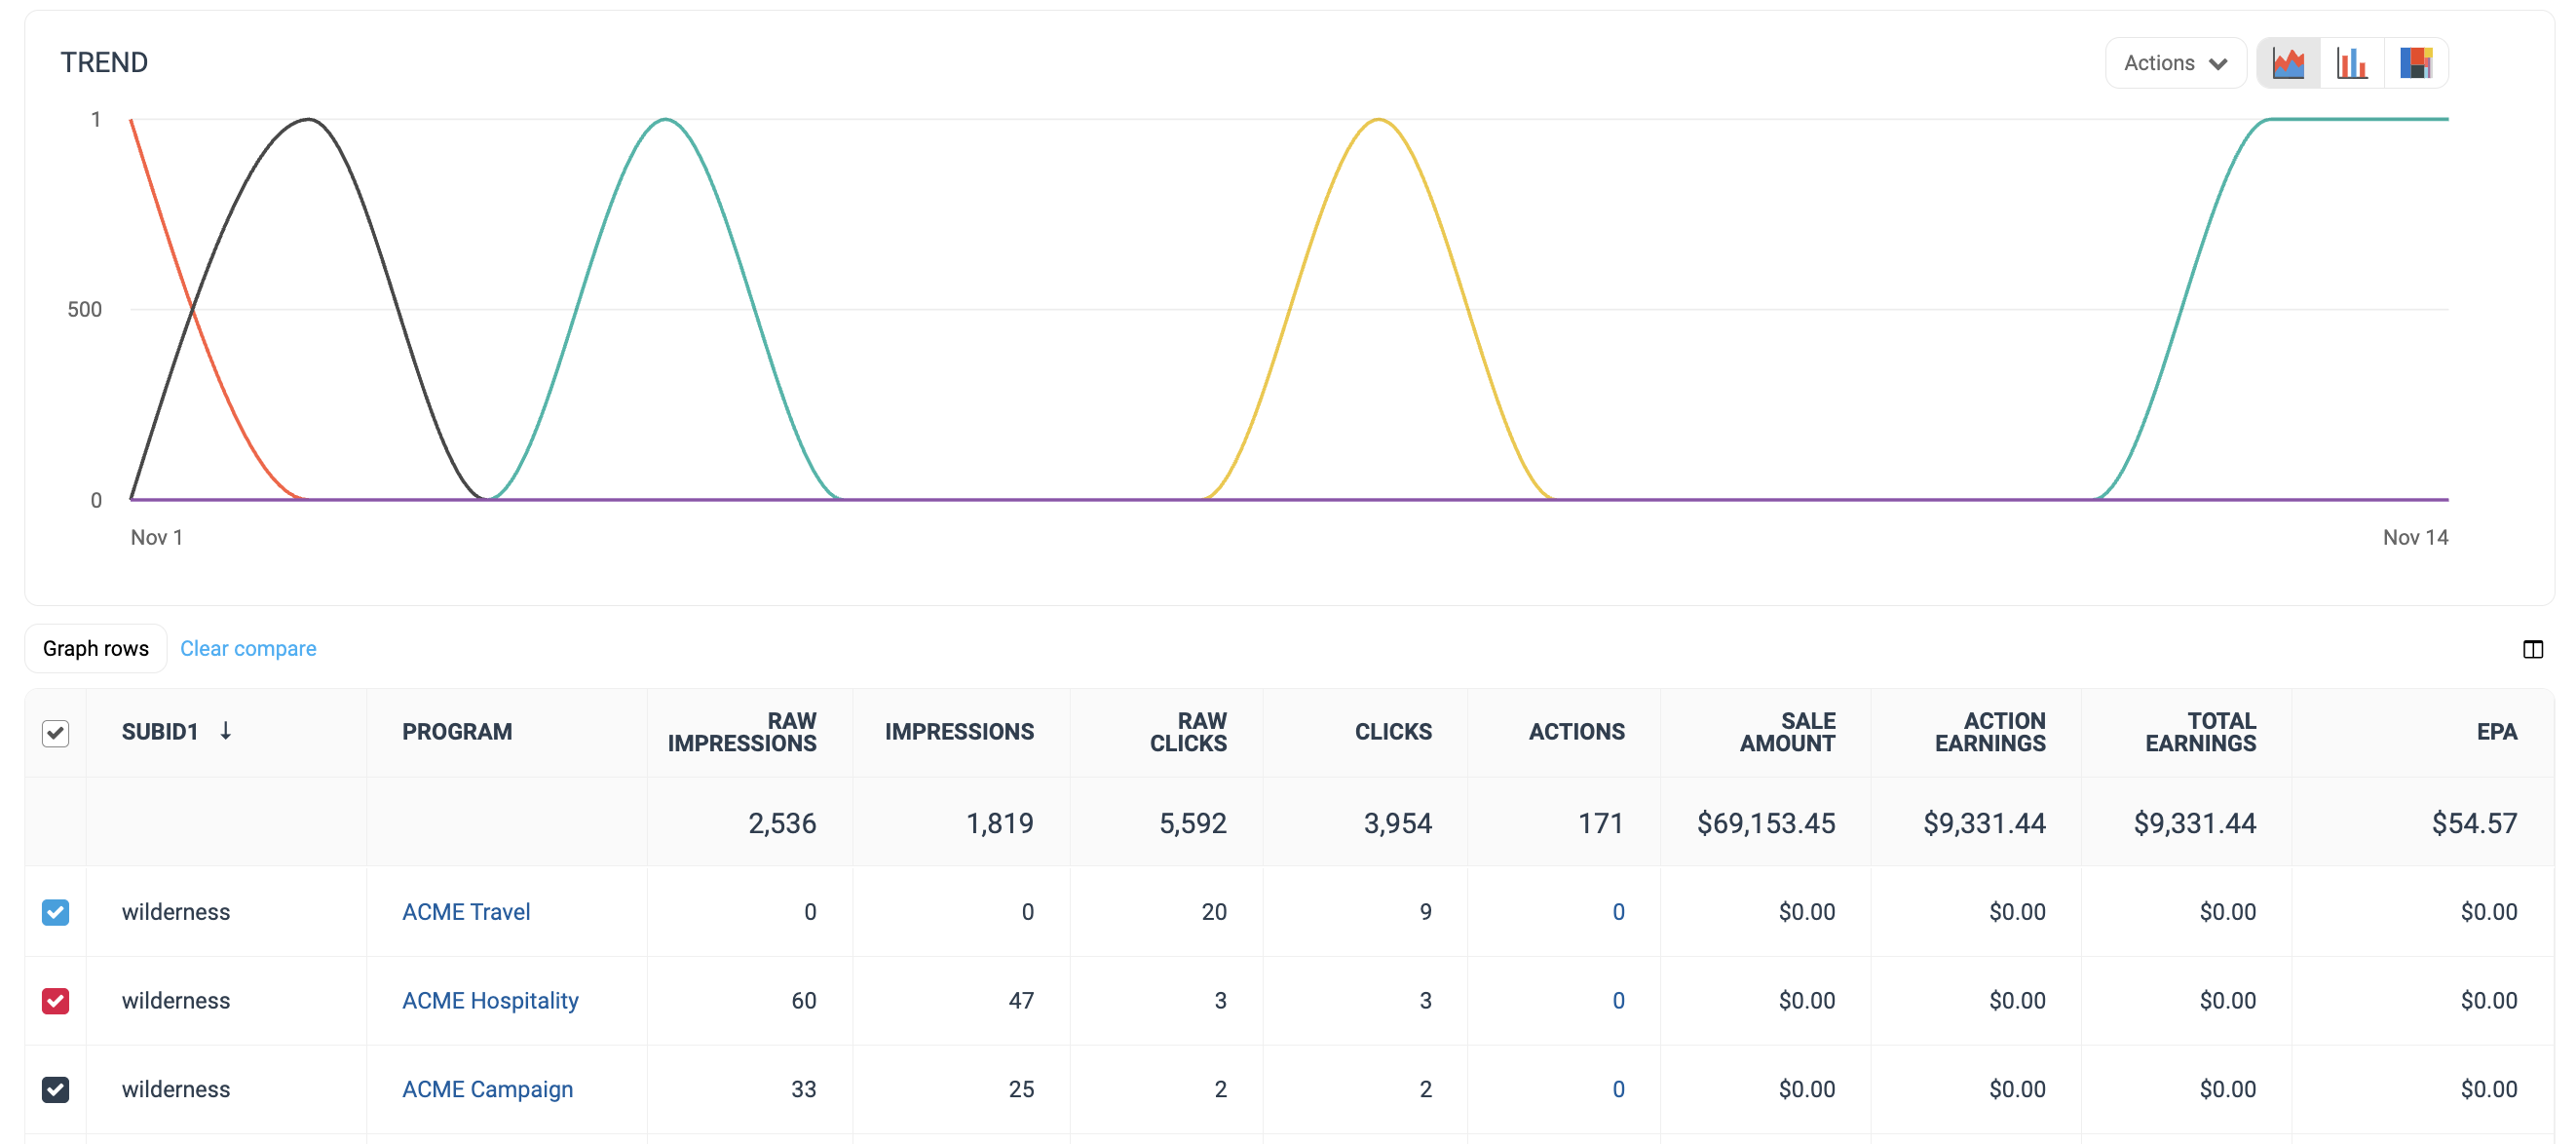Screen dimensions: 2576x1144
Task: Open the ACME Hospitality program link
Action: point(490,1000)
